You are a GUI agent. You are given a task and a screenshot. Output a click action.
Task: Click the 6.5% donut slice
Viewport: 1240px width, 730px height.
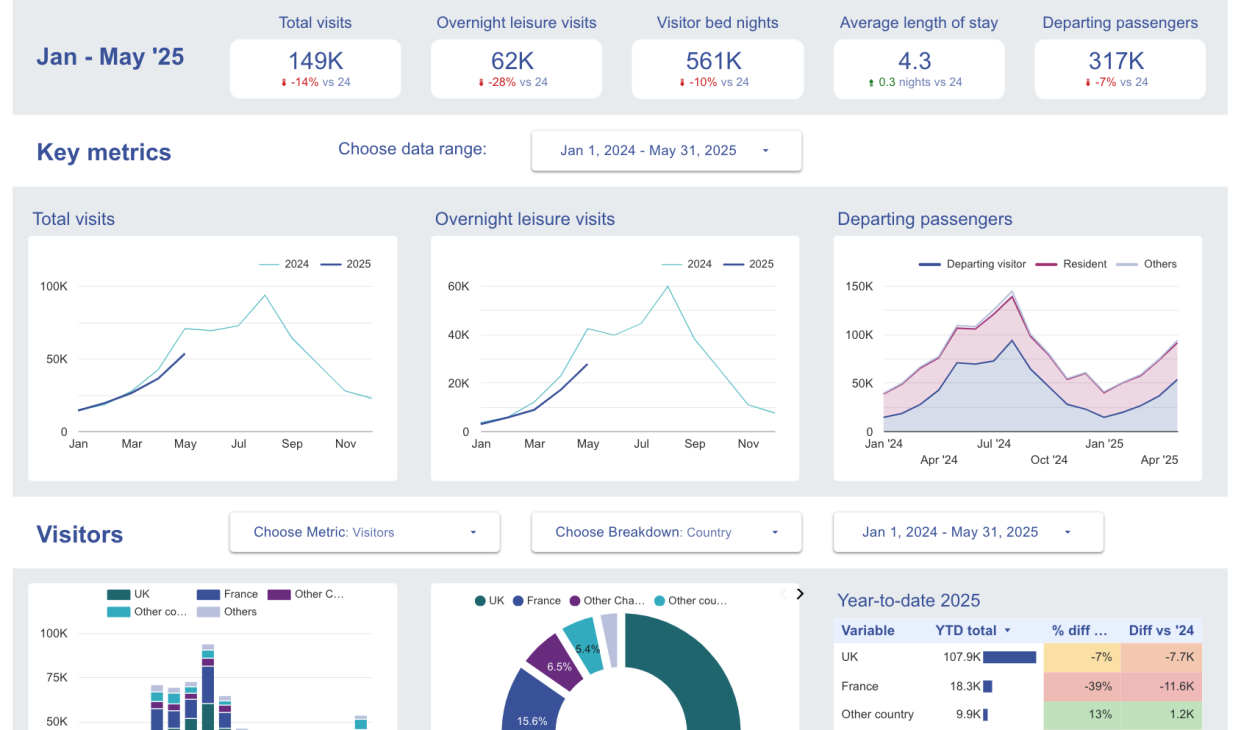pos(556,662)
